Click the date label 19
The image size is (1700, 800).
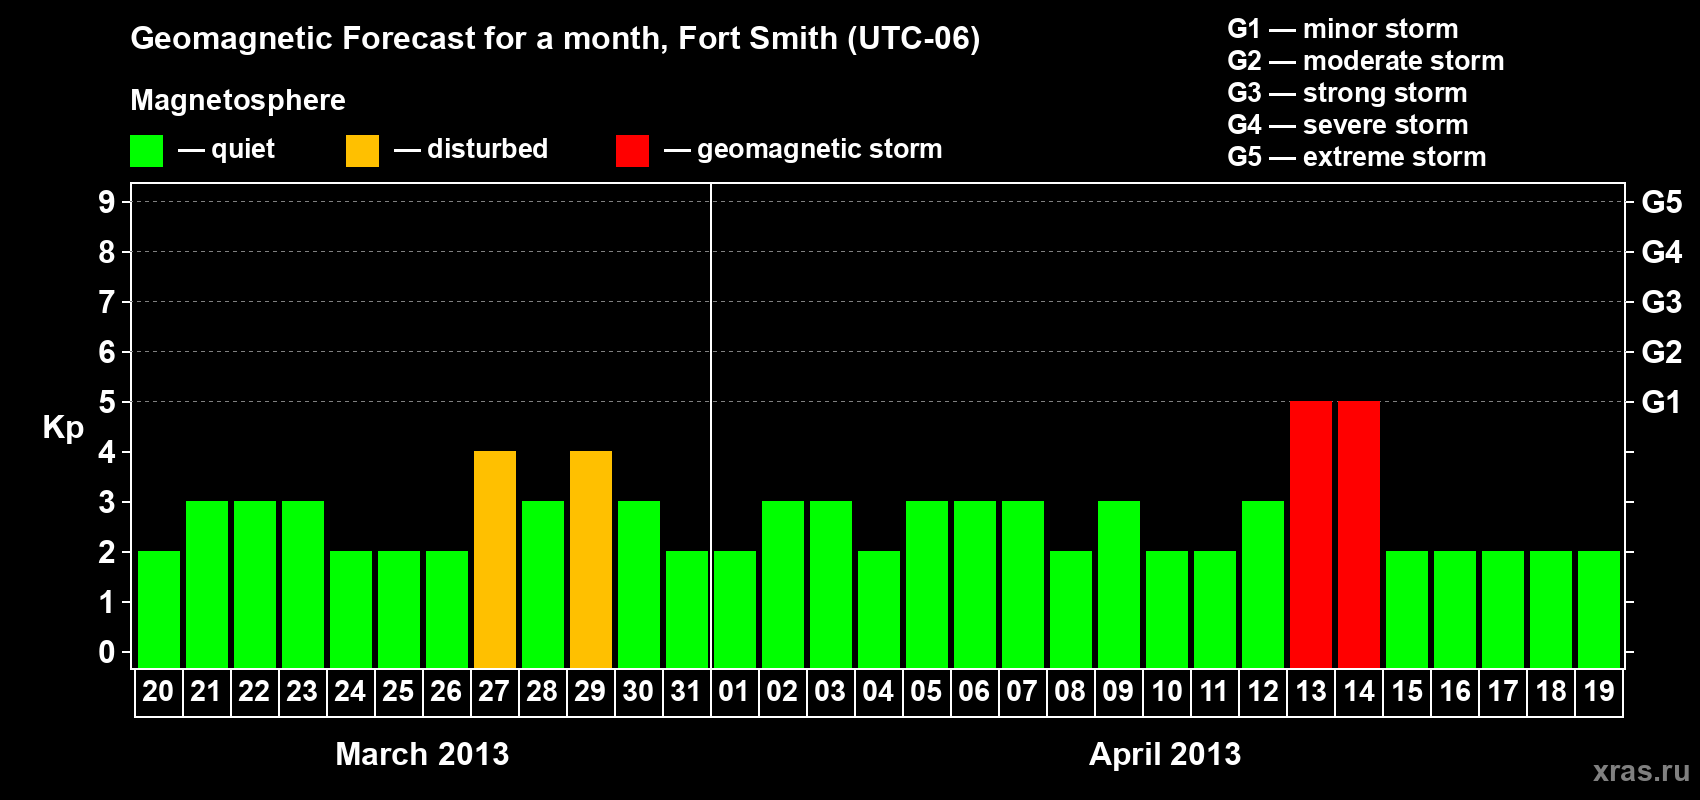point(1599,691)
